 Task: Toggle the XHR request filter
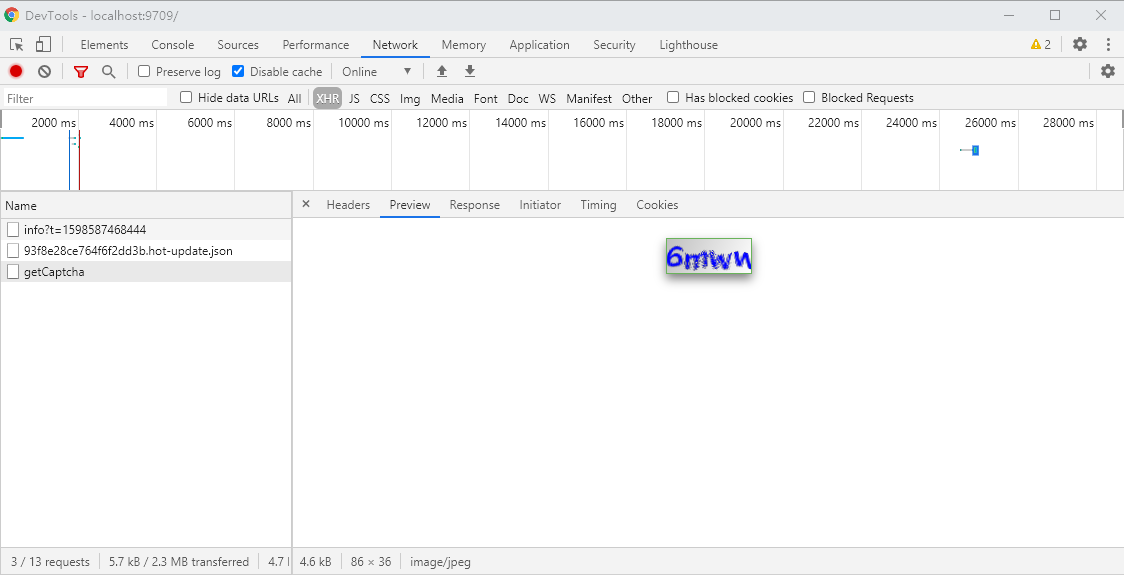(x=328, y=98)
